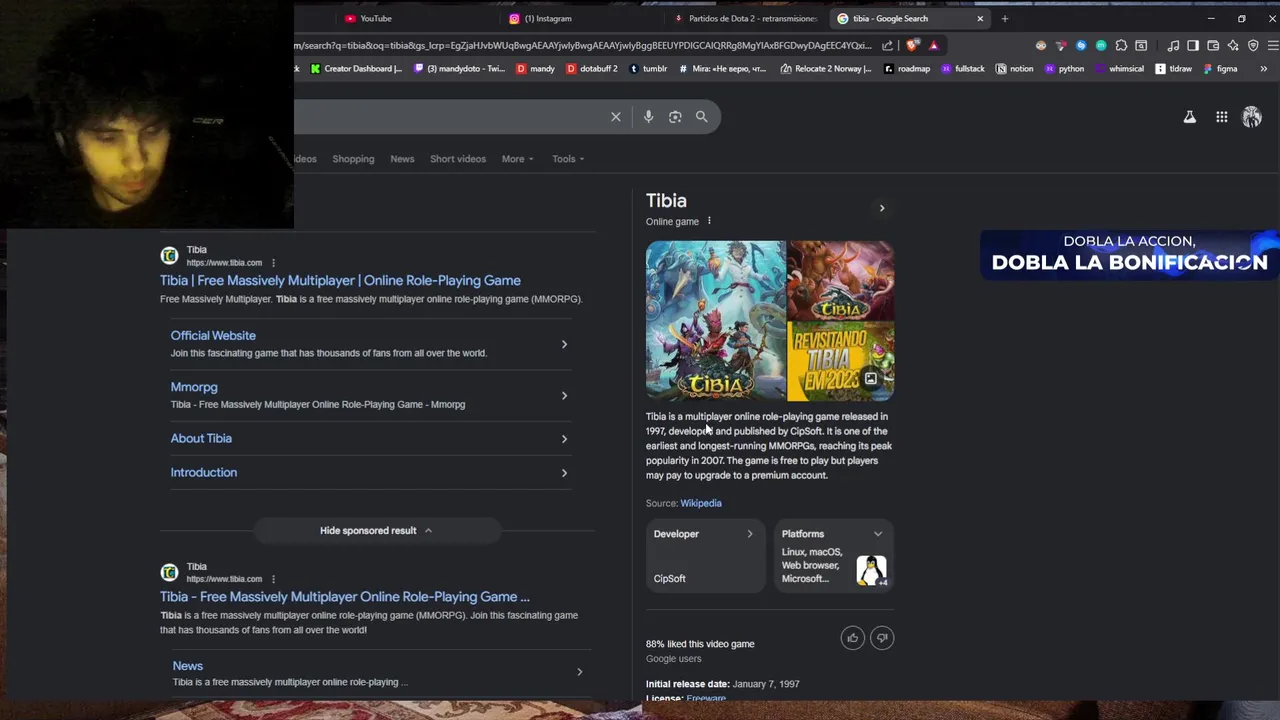Expand the Tools dropdown
Viewport: 1280px width, 720px height.
pyautogui.click(x=568, y=159)
